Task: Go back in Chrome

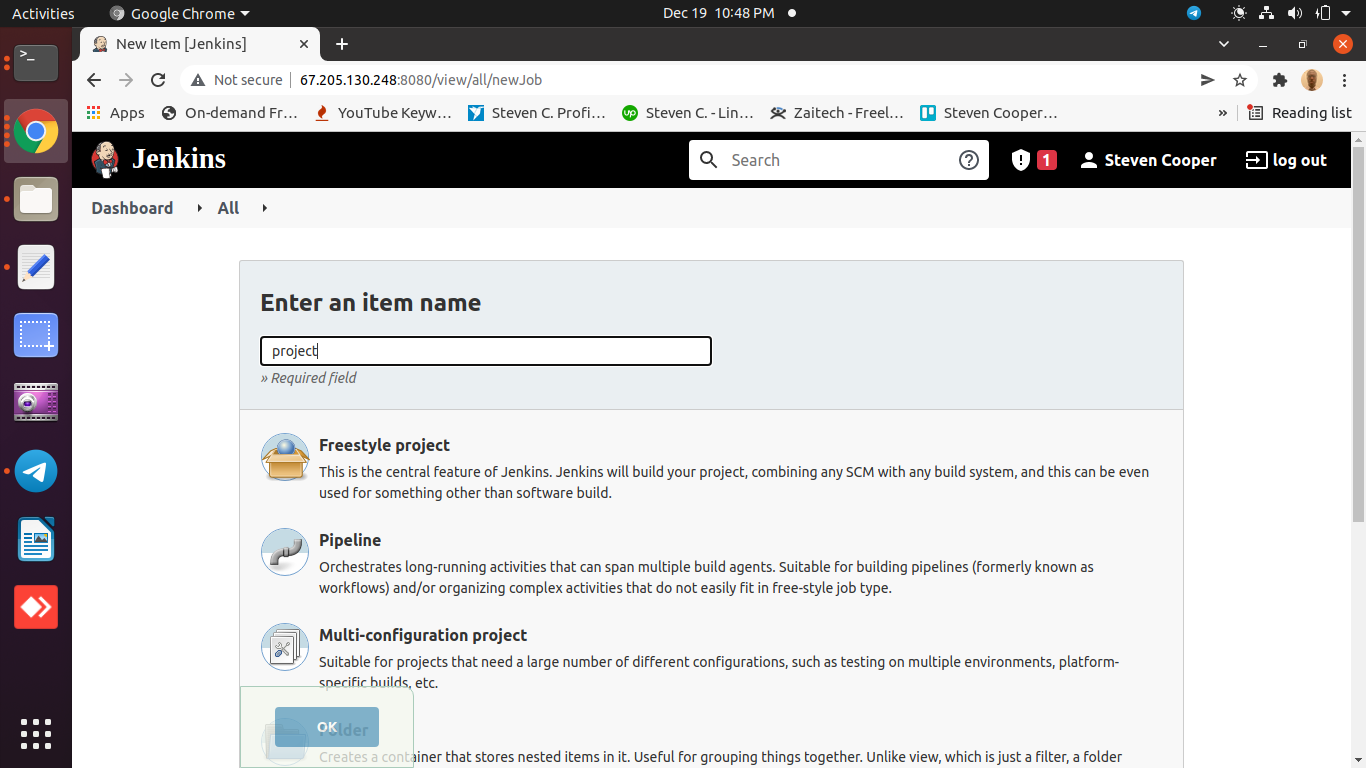Action: coord(94,80)
